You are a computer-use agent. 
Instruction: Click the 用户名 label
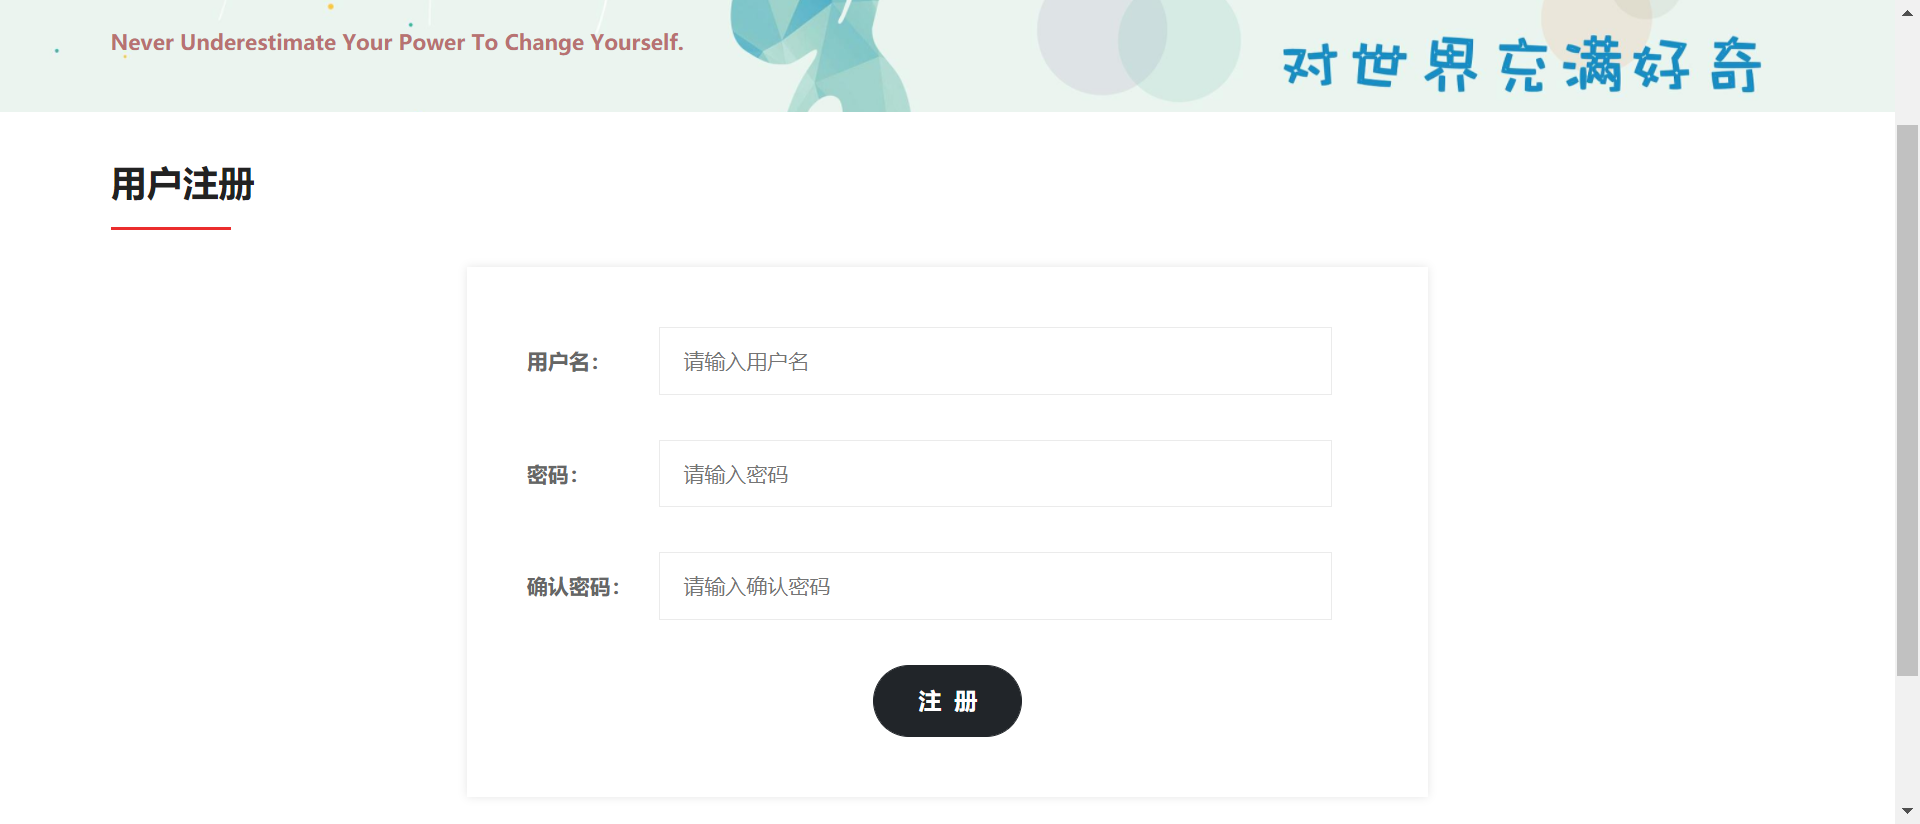[x=562, y=362]
